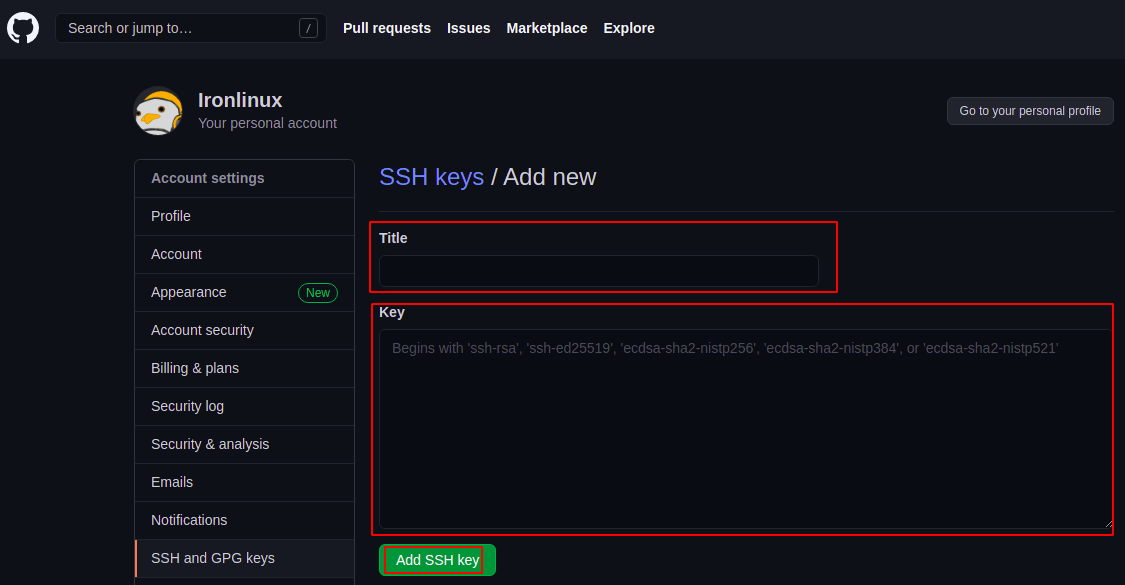Grab the Key textarea resize handle
The height and width of the screenshot is (585, 1125).
pyautogui.click(x=1106, y=523)
